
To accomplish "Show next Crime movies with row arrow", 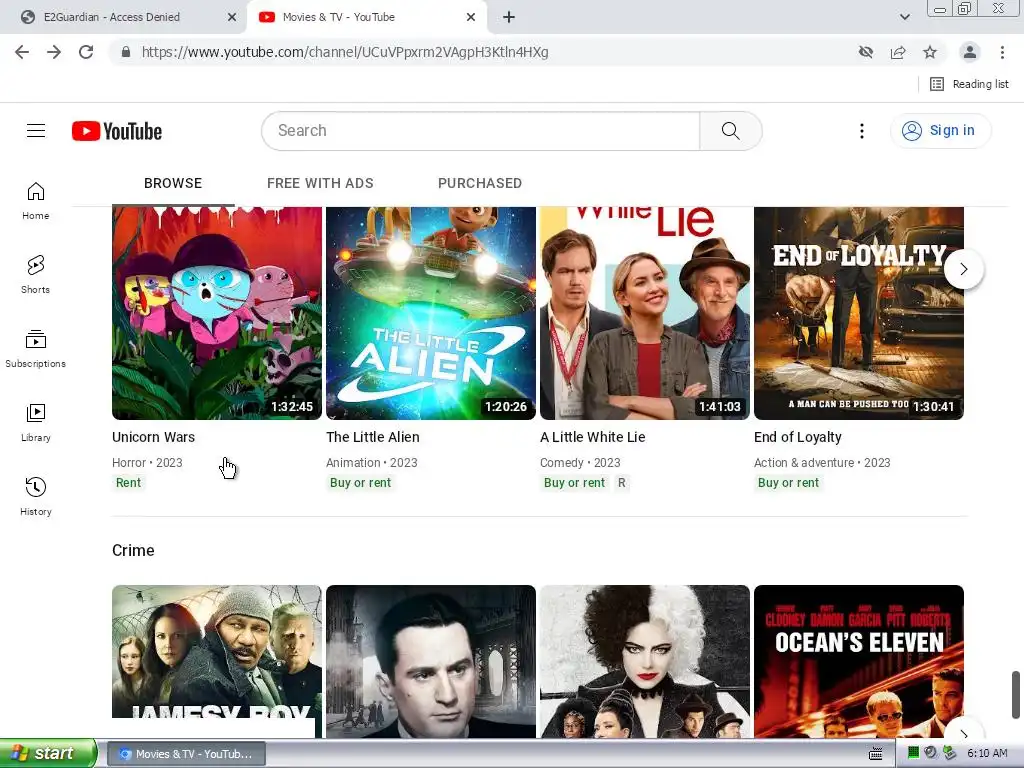I will 963,730.
